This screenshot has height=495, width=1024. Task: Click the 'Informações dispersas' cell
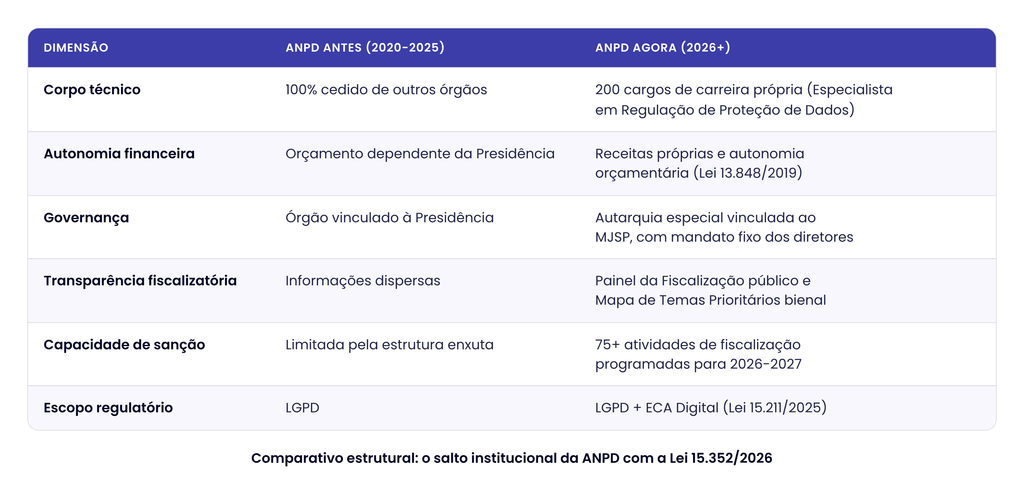click(362, 281)
